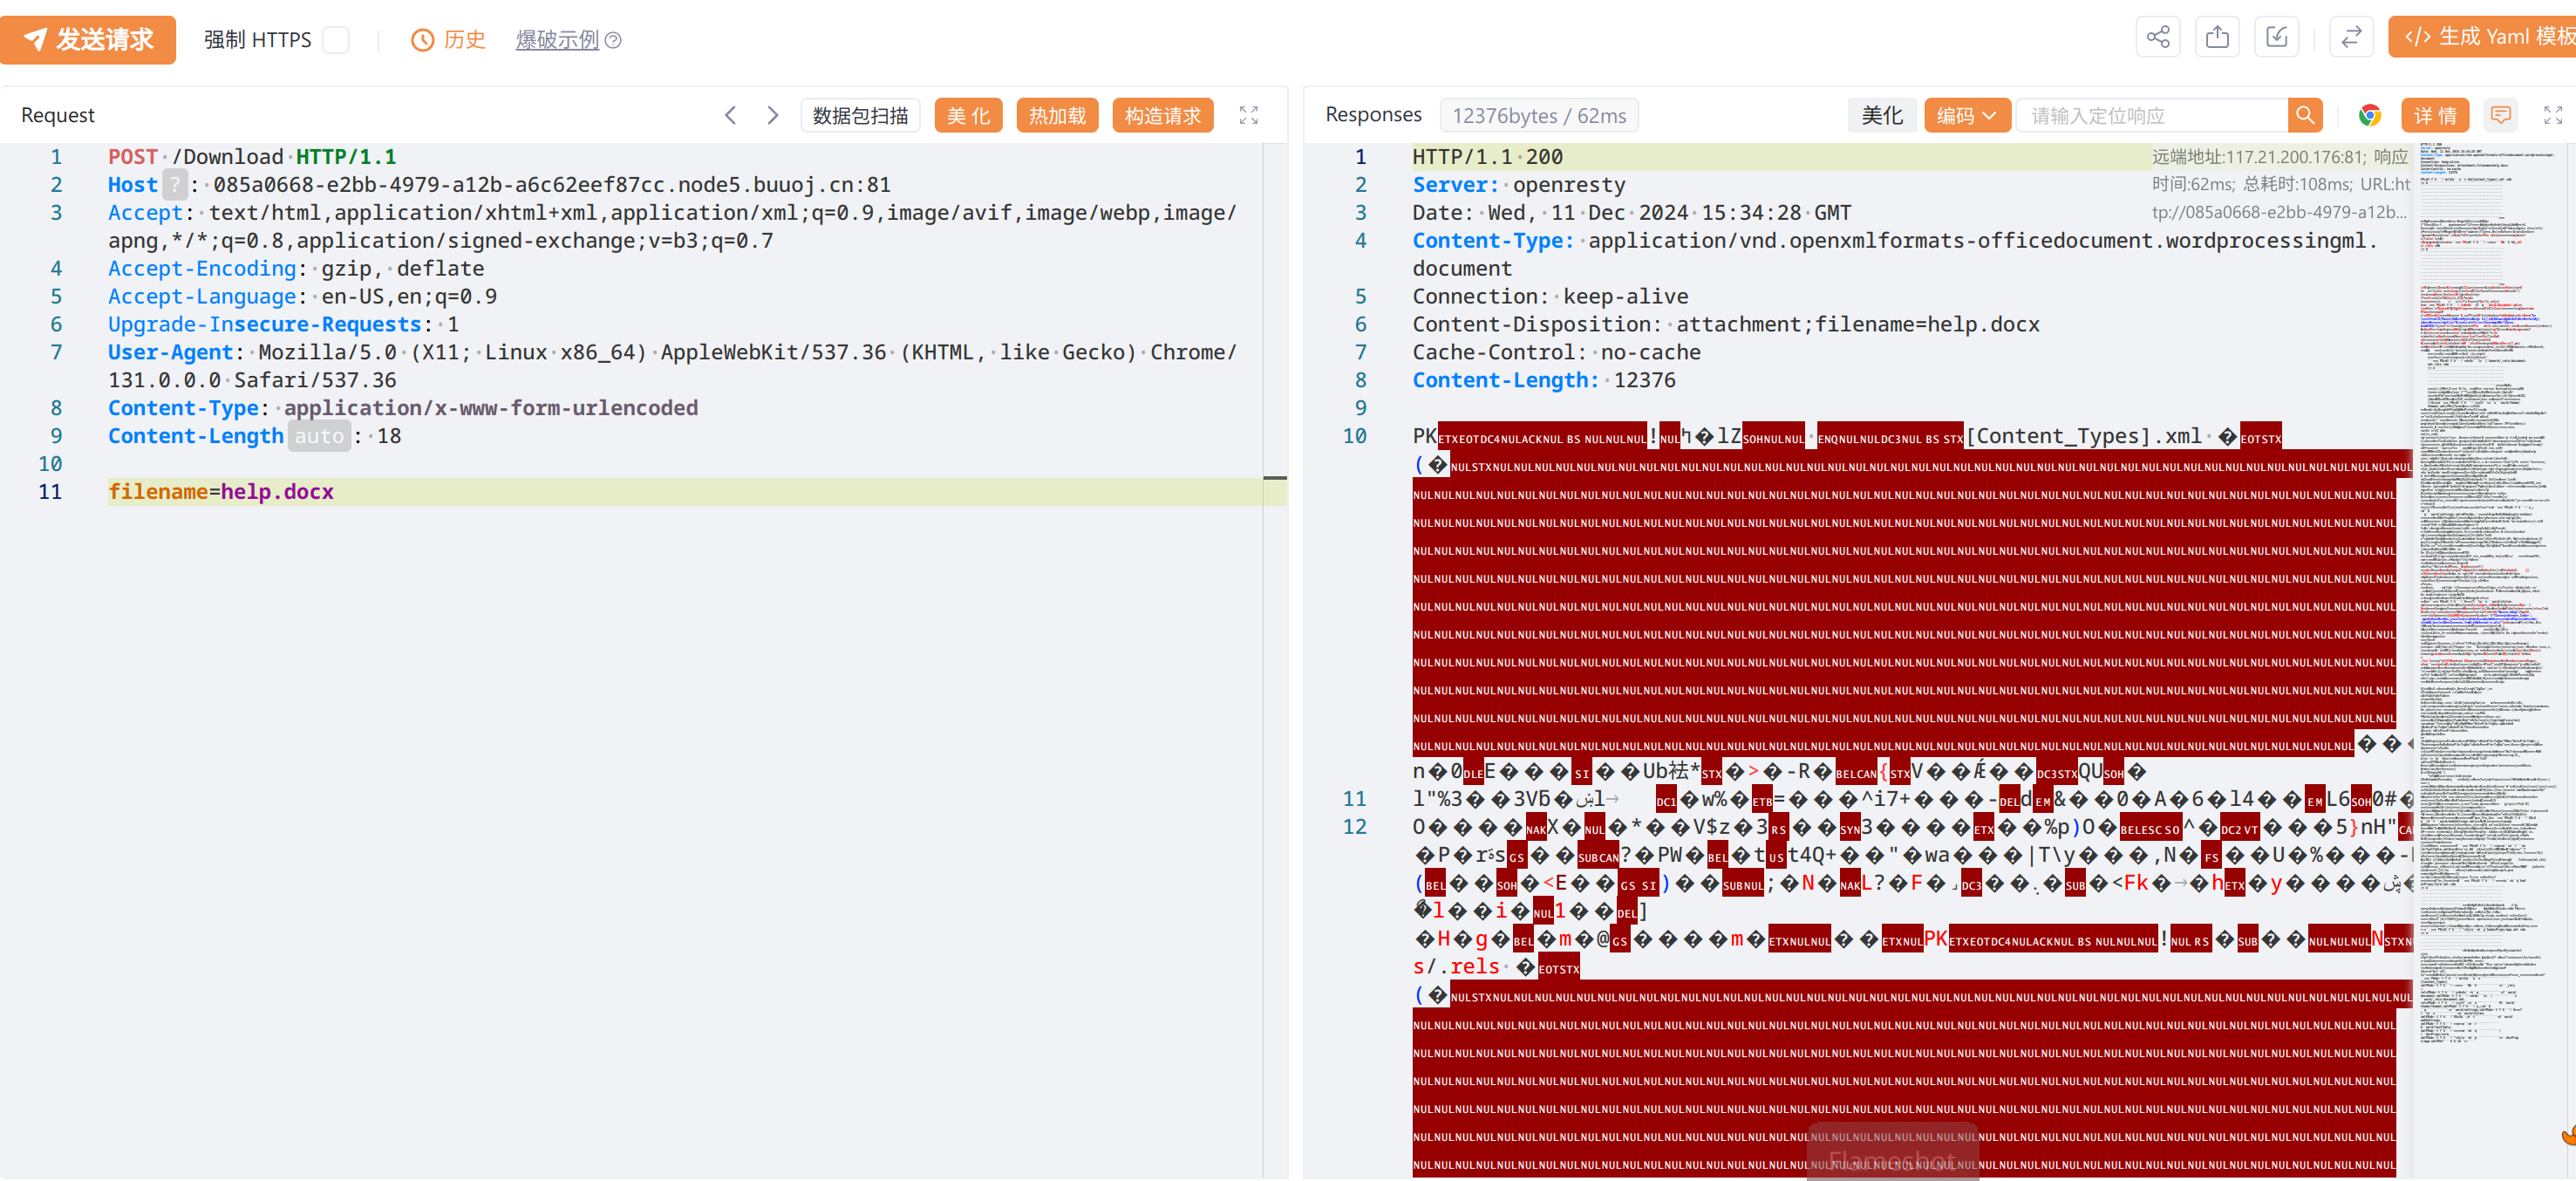Expand the Request panel to fullscreen
The height and width of the screenshot is (1181, 2576).
coord(1248,115)
